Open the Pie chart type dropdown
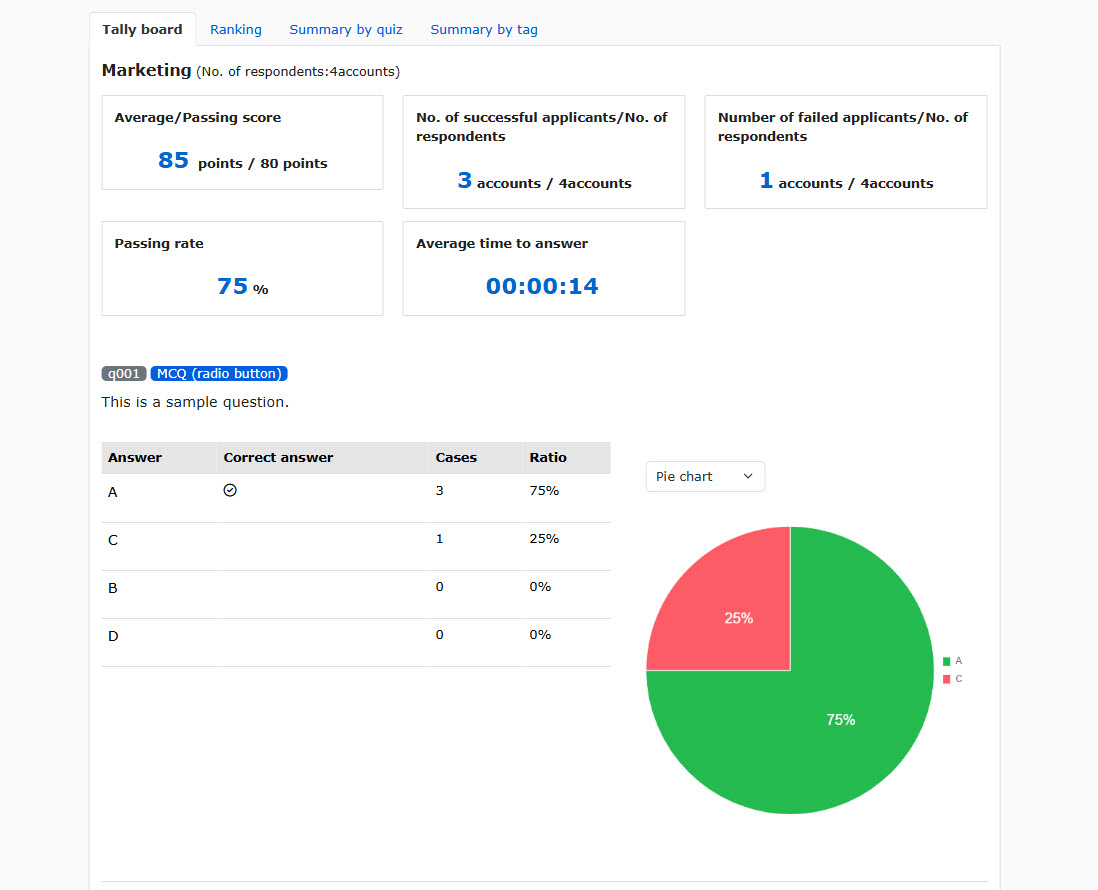1098x890 pixels. click(705, 477)
